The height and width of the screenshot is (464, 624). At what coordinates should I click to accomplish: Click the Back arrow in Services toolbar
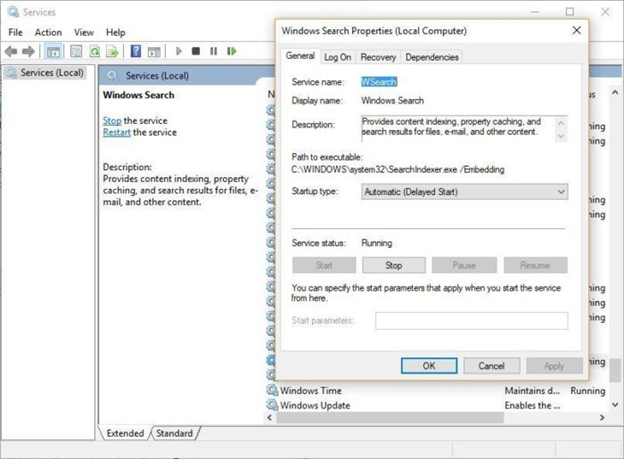coord(11,51)
